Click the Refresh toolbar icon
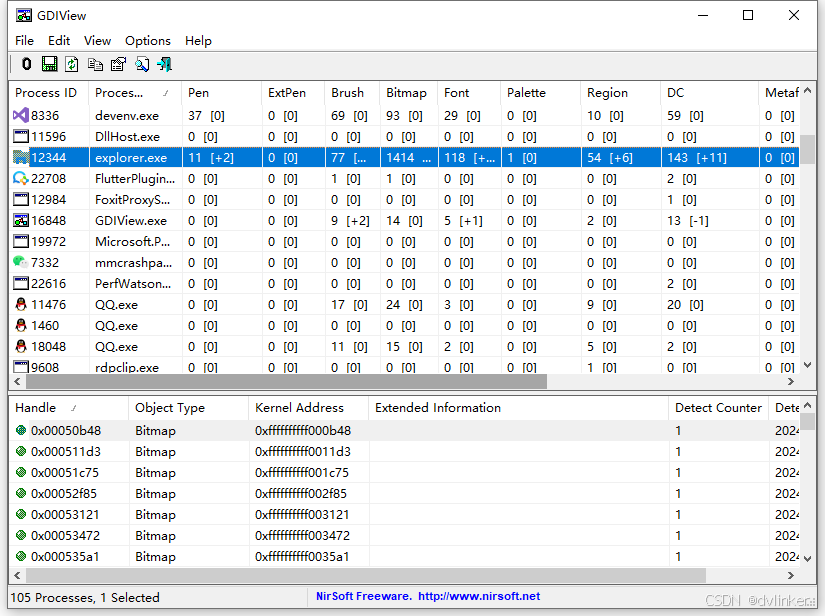Image resolution: width=825 pixels, height=616 pixels. pos(72,64)
